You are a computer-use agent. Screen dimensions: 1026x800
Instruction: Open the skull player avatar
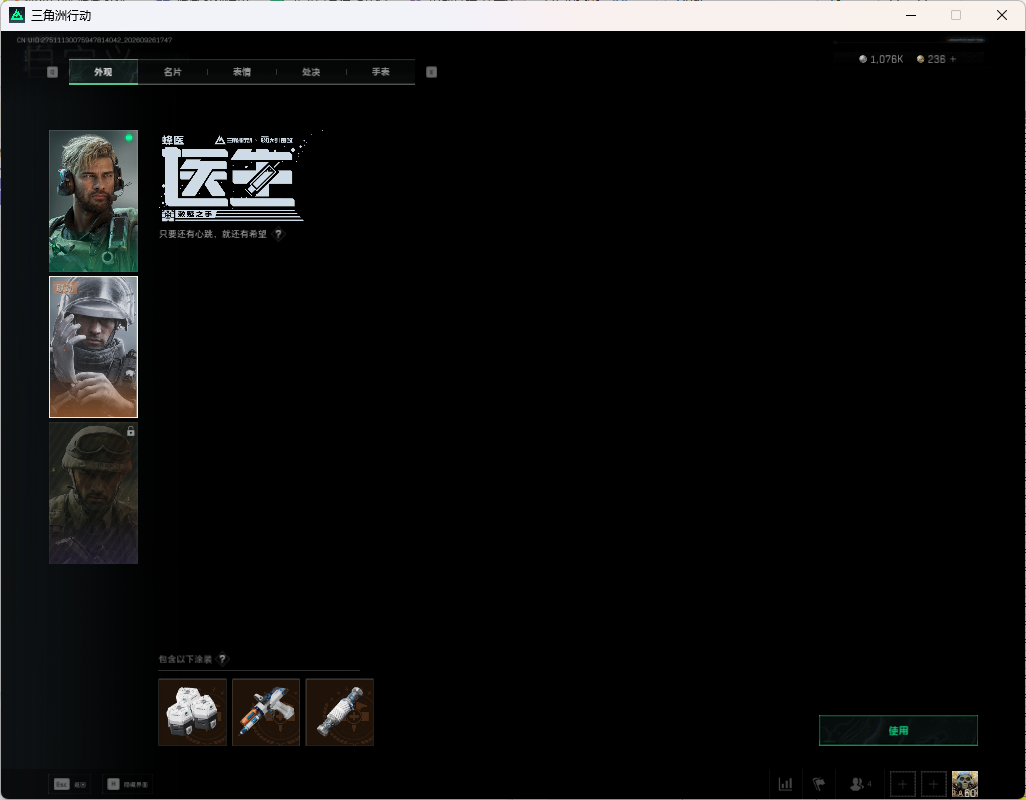pyautogui.click(x=965, y=784)
